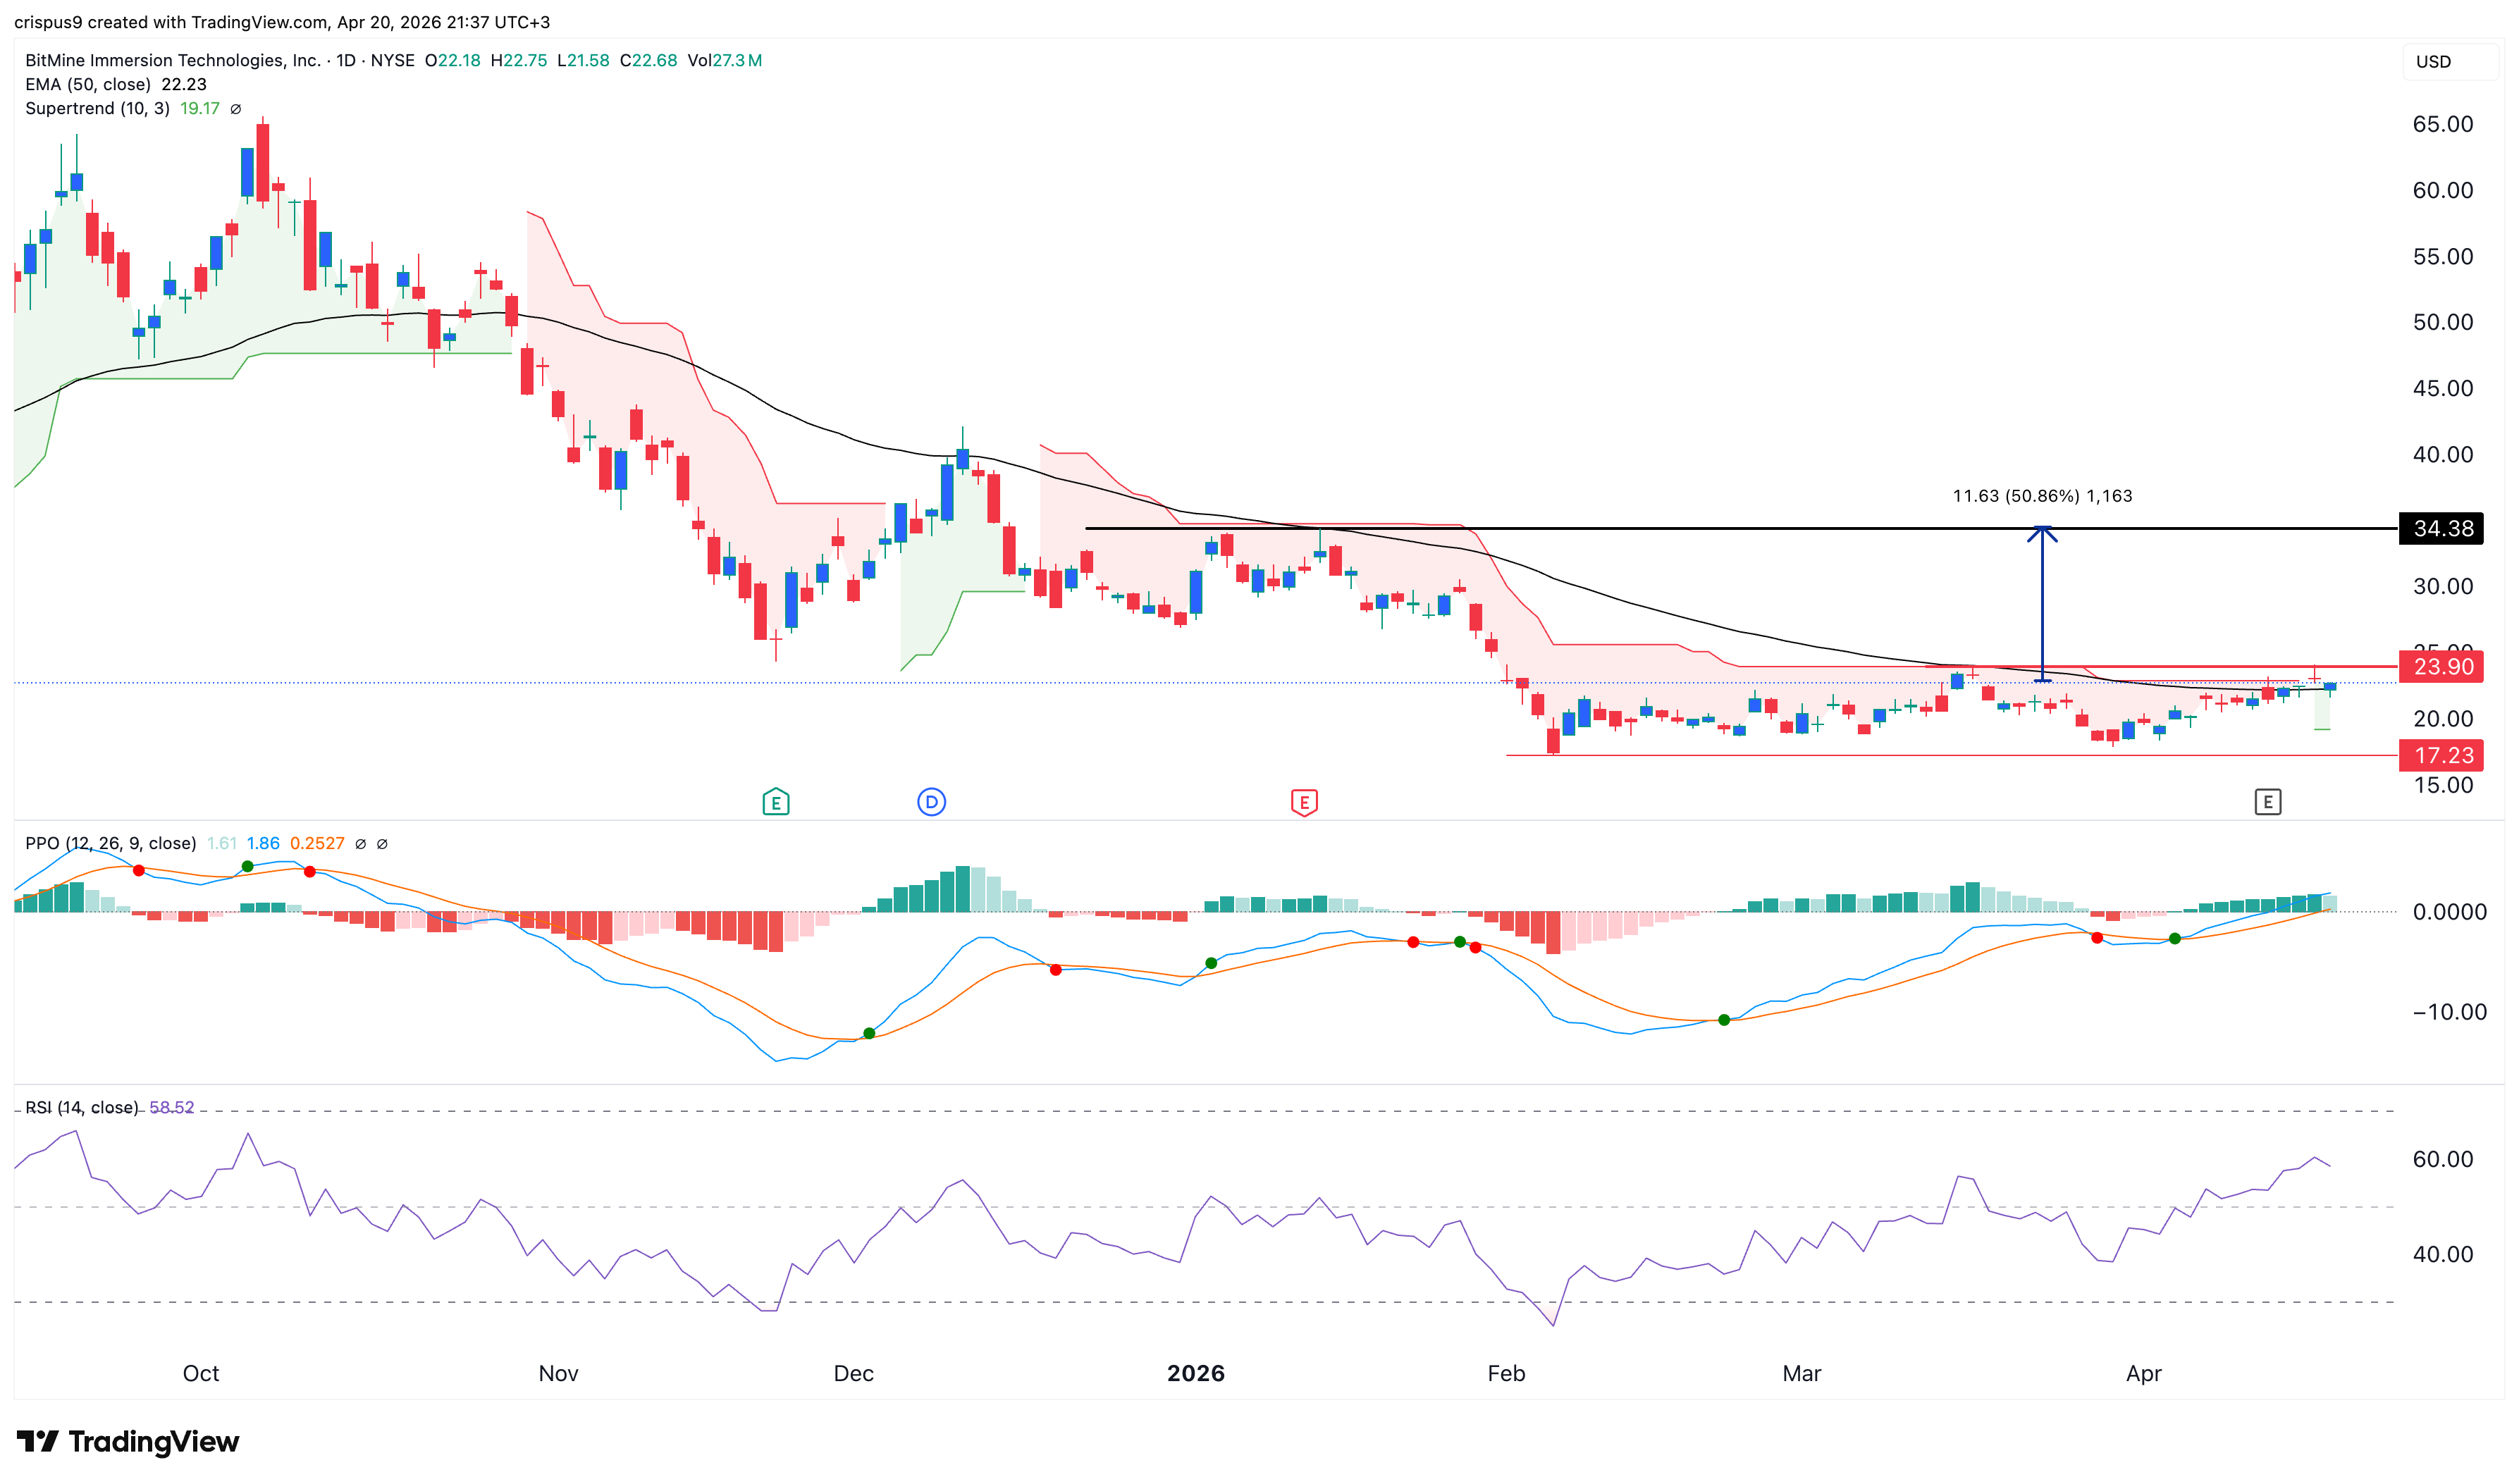Viewport: 2519px width, 1484px height.
Task: Open the RSI (14, close) indicator legend entry
Action: tap(80, 1107)
